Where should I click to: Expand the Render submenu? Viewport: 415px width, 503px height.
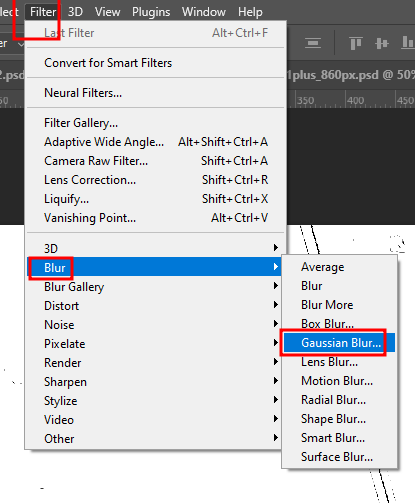coord(155,362)
